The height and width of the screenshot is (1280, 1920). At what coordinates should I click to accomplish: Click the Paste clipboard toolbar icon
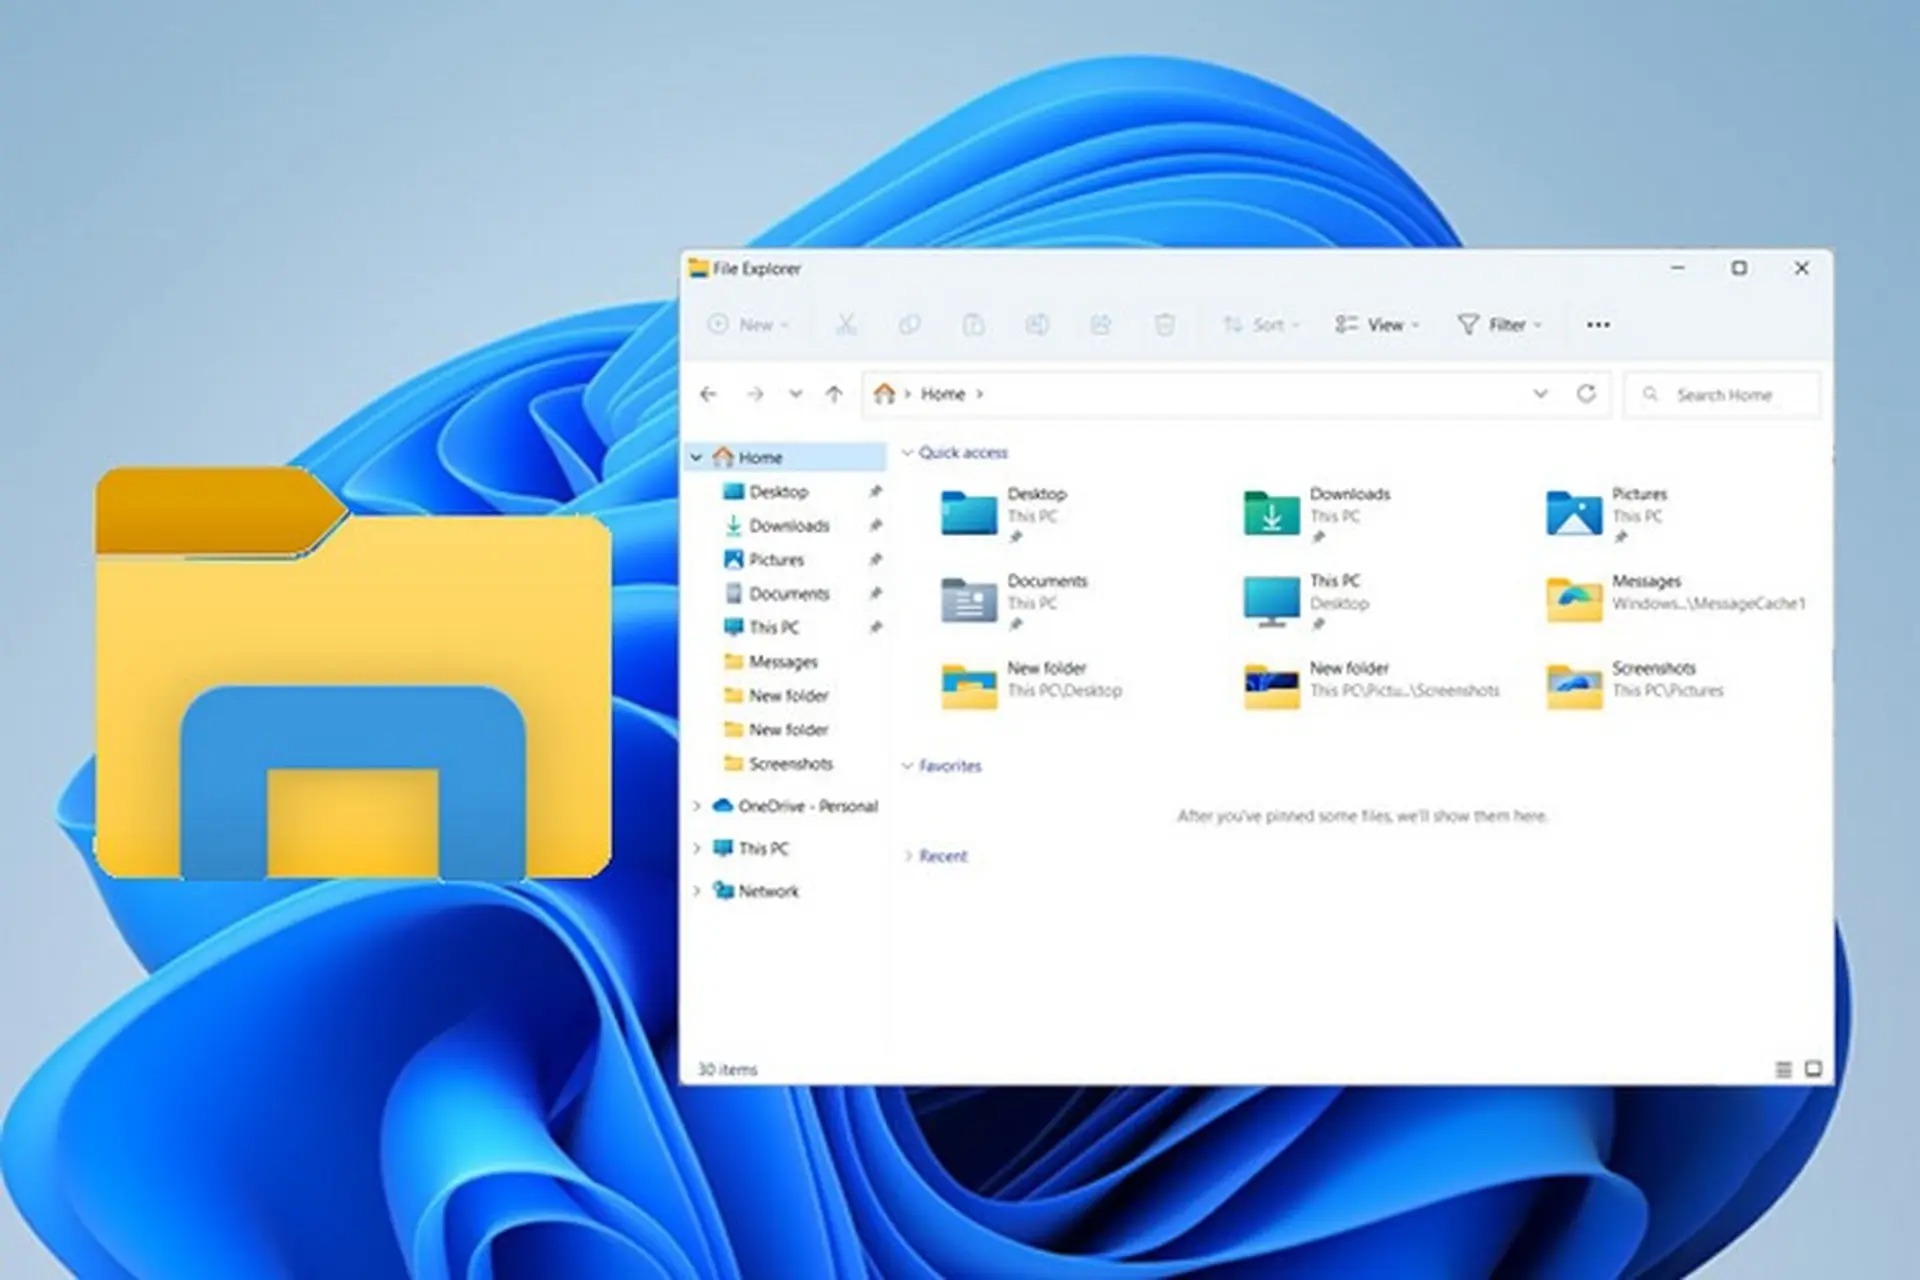[x=973, y=324]
